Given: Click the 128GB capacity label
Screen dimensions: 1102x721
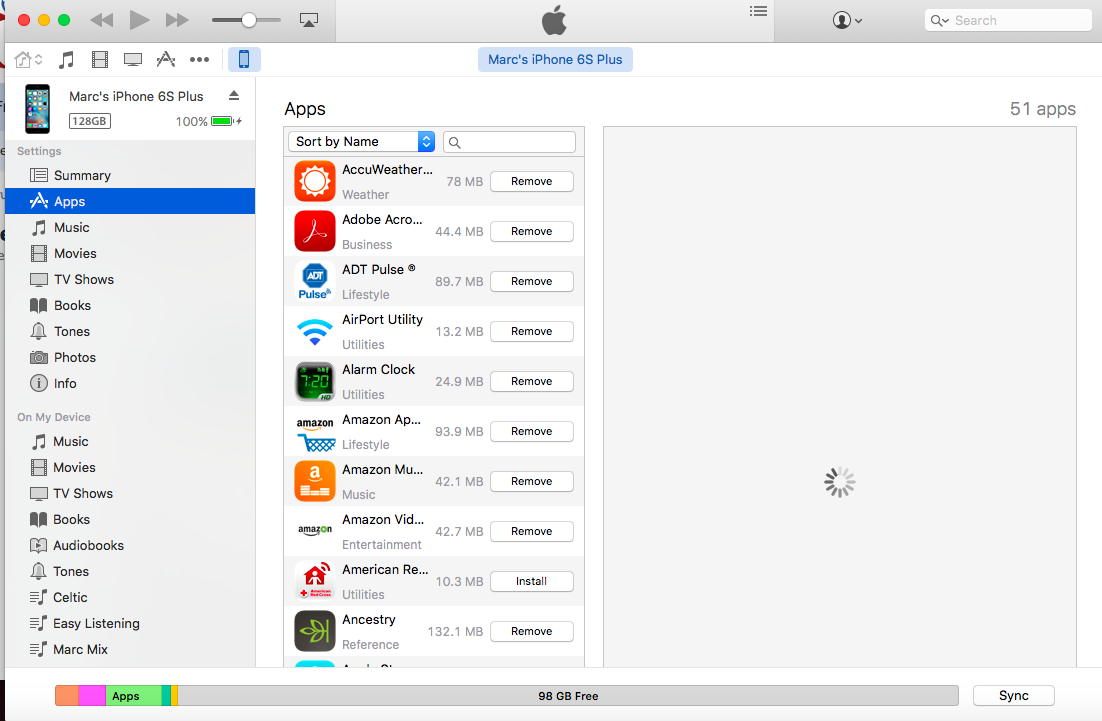Looking at the screenshot, I should (x=90, y=121).
